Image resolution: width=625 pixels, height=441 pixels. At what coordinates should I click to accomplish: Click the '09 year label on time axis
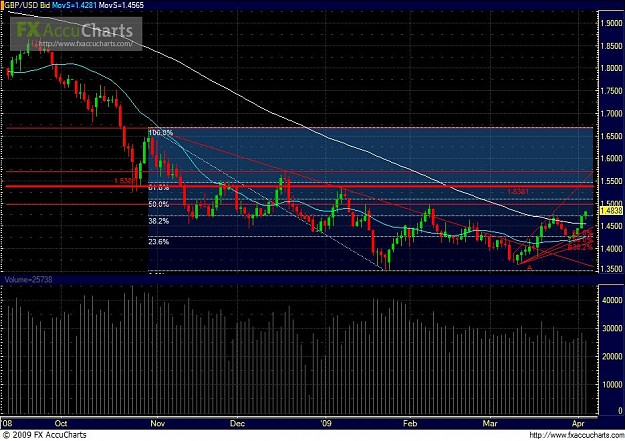pos(326,423)
